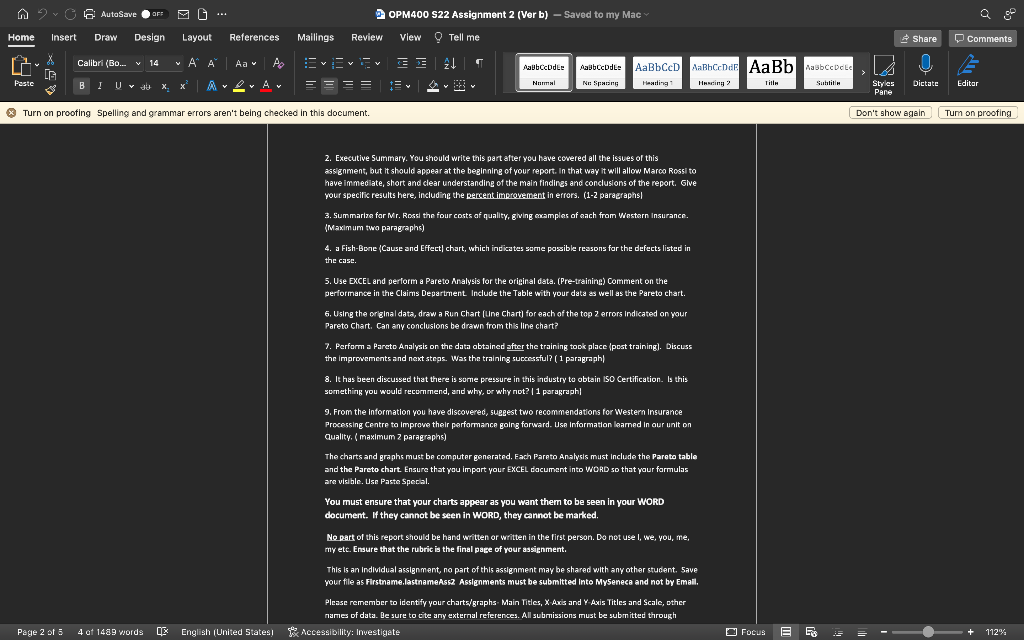The image size is (1024, 640).
Task: Toggle show paragraph marks
Action: tap(479, 63)
